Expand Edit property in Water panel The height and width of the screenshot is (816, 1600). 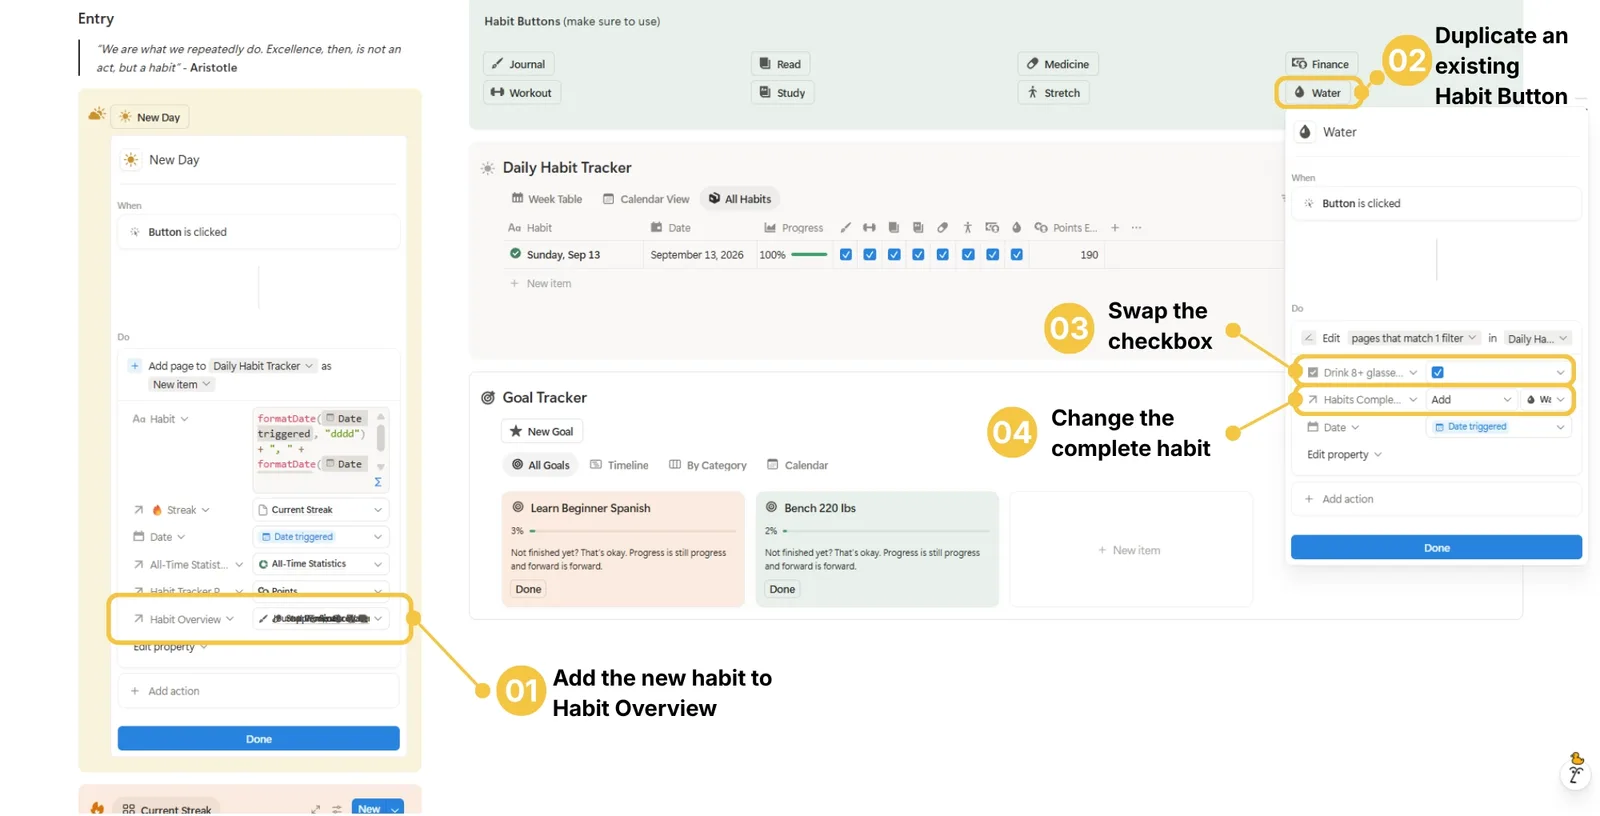tap(1344, 455)
